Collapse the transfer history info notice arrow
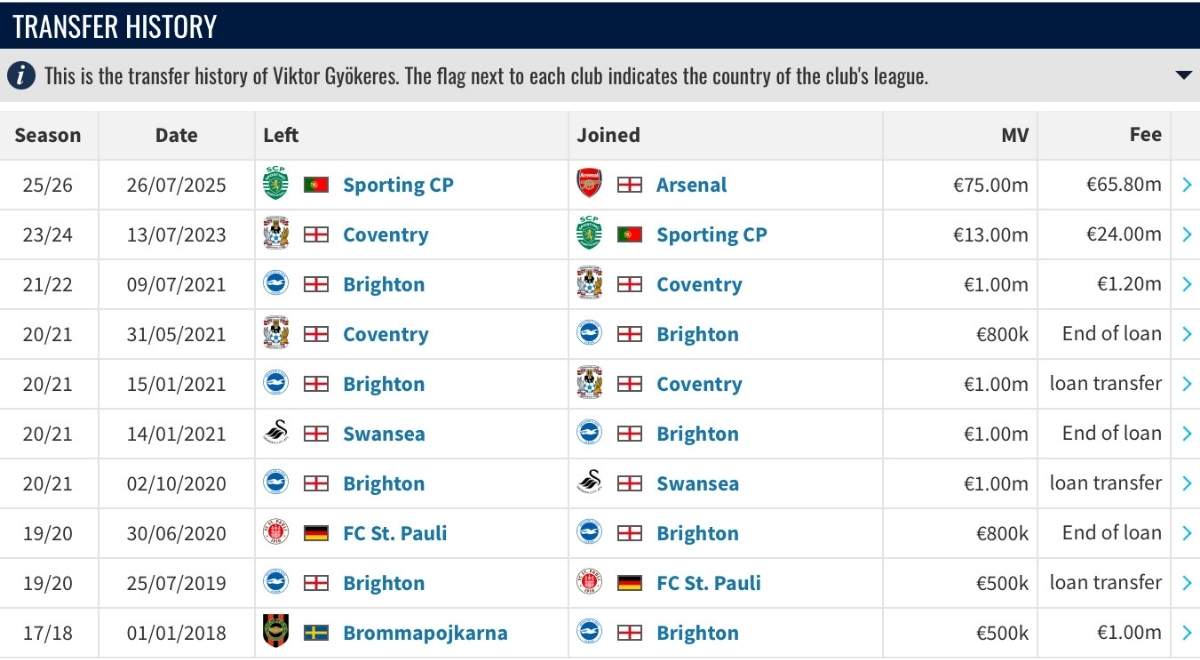 [1184, 75]
